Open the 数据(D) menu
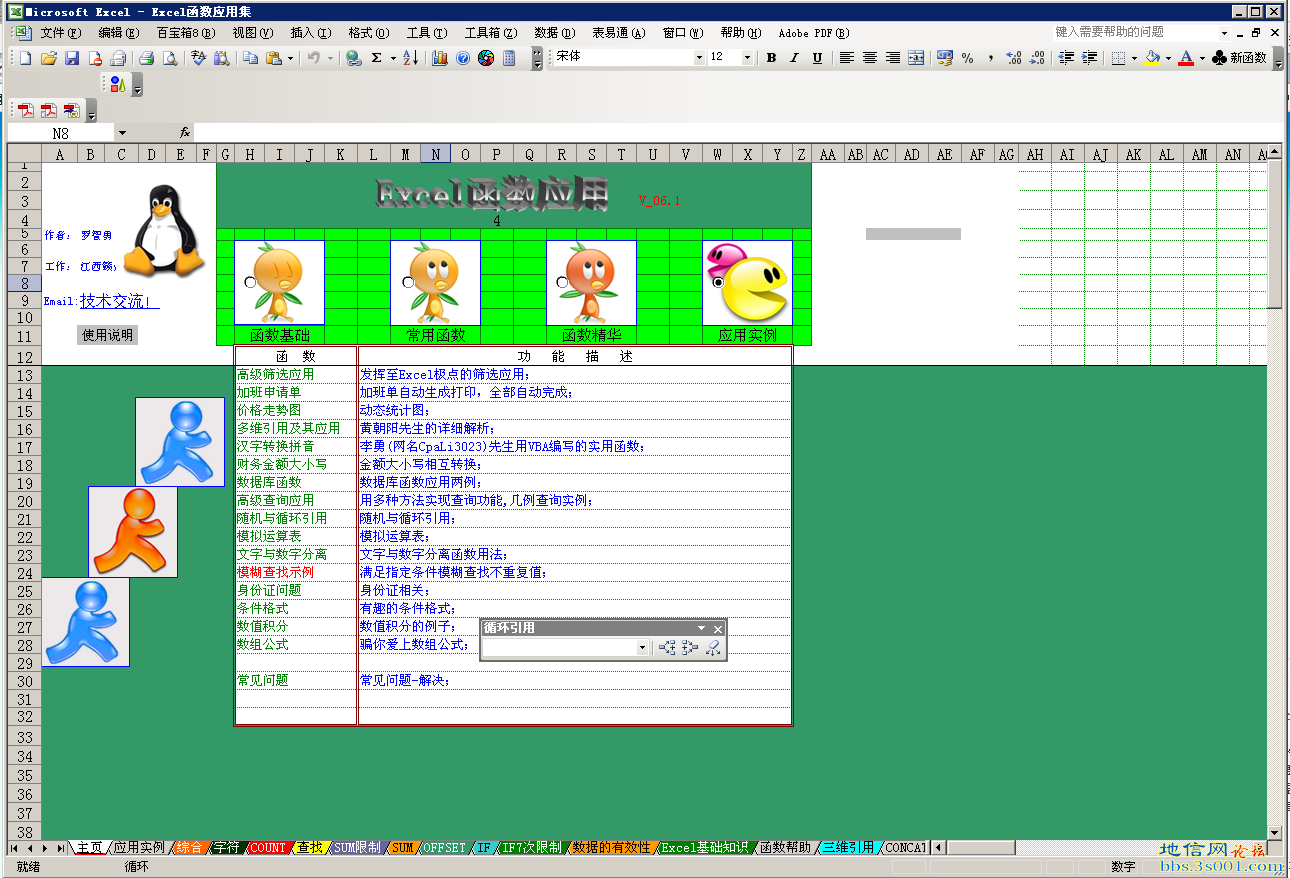1290x878 pixels. pyautogui.click(x=554, y=33)
